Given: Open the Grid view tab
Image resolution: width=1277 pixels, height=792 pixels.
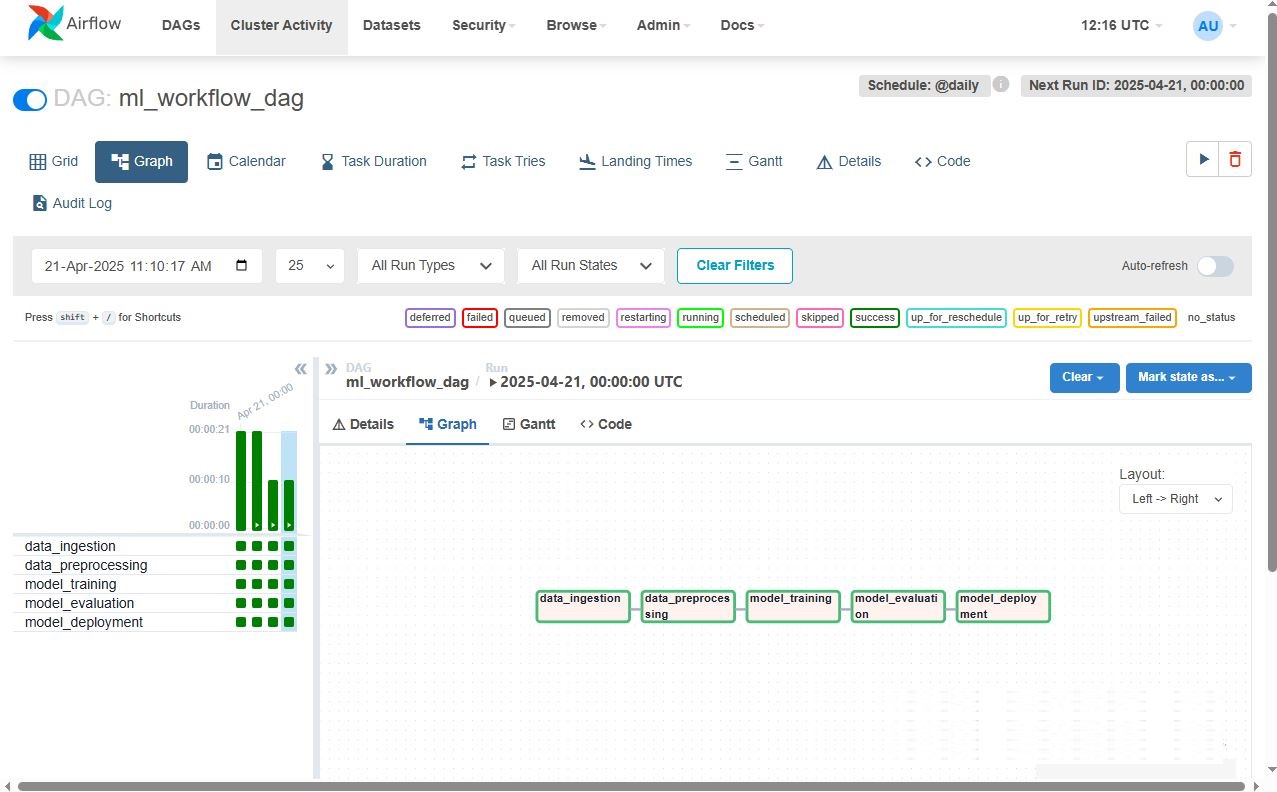Looking at the screenshot, I should pos(54,162).
